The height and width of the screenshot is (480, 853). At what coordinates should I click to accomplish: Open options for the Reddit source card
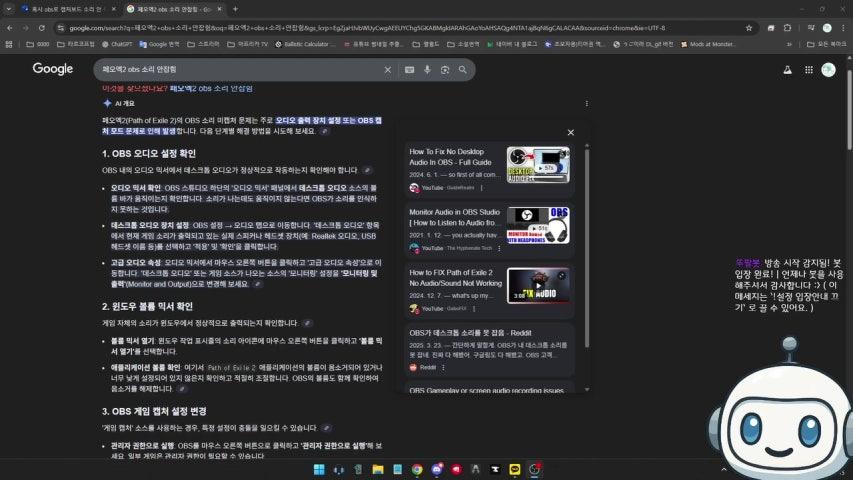pyautogui.click(x=443, y=367)
